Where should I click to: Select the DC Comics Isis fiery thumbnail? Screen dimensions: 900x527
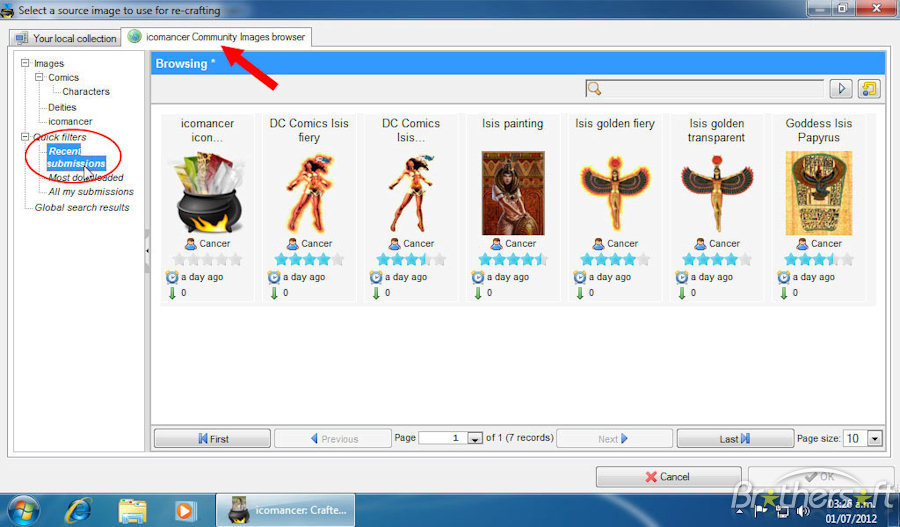[x=309, y=193]
